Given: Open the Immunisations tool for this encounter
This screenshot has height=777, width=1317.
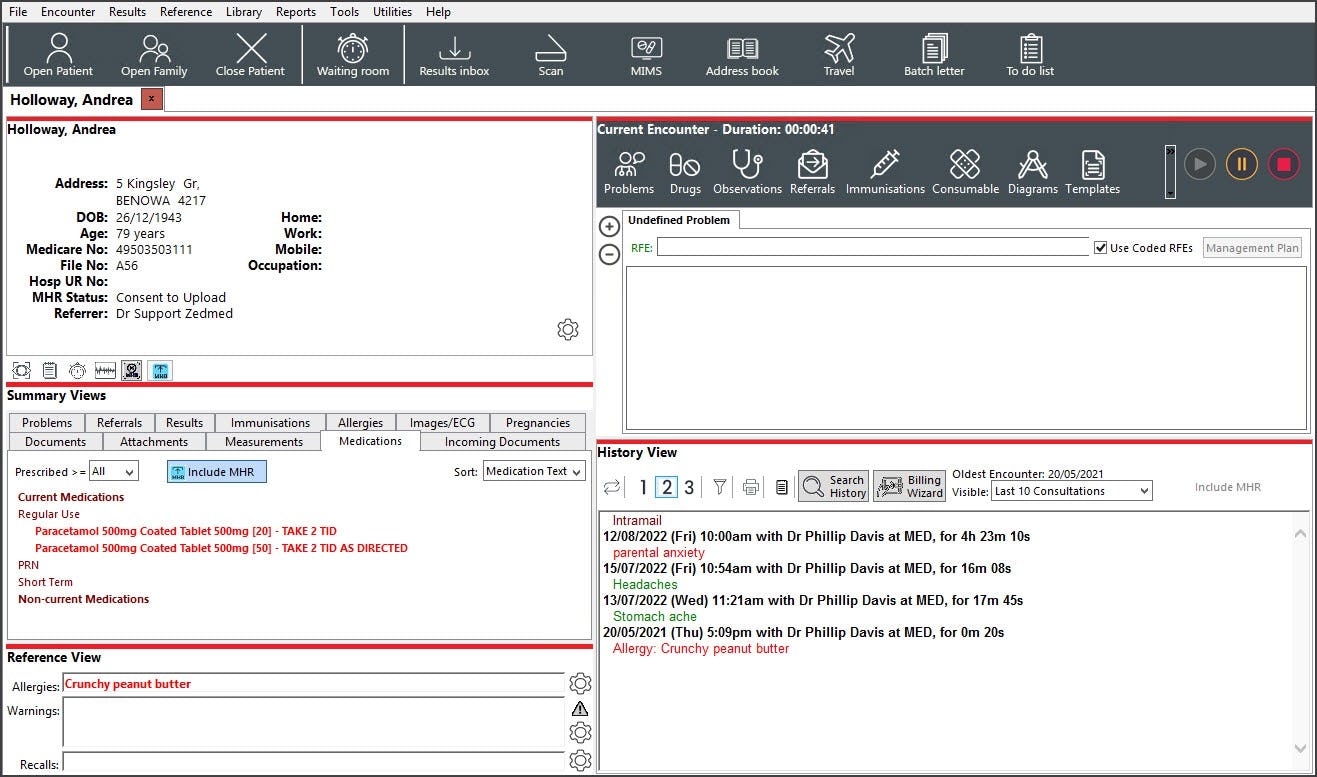Looking at the screenshot, I should 885,170.
